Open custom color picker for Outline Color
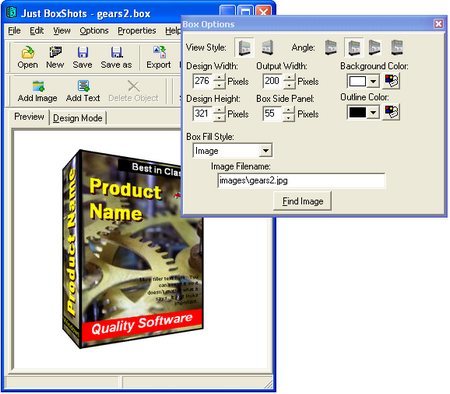This screenshot has width=450, height=394. tap(391, 112)
